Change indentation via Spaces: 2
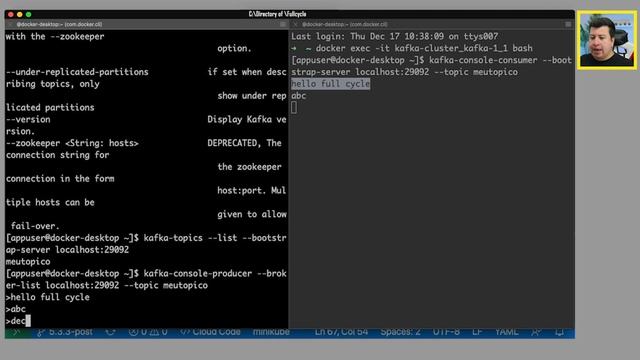 (x=400, y=332)
